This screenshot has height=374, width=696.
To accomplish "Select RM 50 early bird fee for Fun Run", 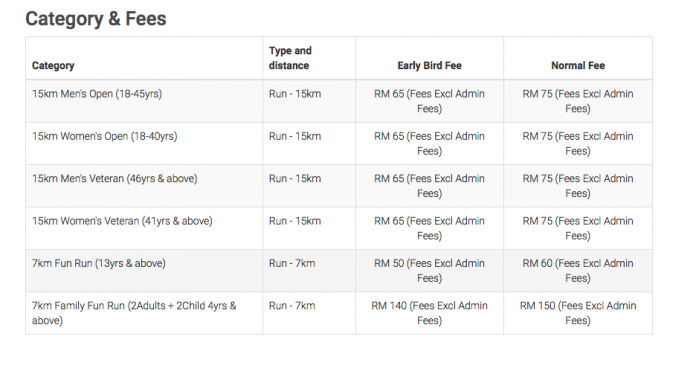I will coord(429,271).
